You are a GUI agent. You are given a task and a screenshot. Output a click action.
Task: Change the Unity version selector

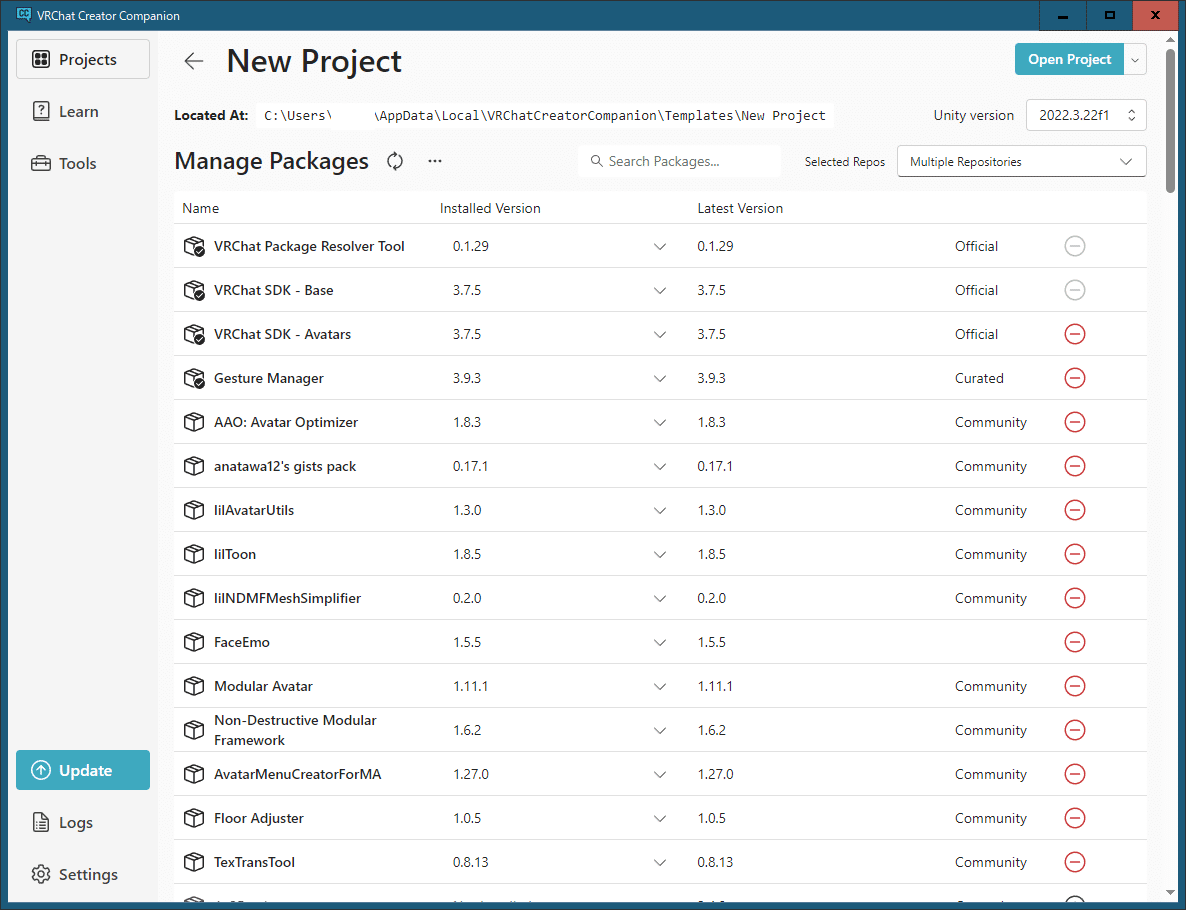1086,115
